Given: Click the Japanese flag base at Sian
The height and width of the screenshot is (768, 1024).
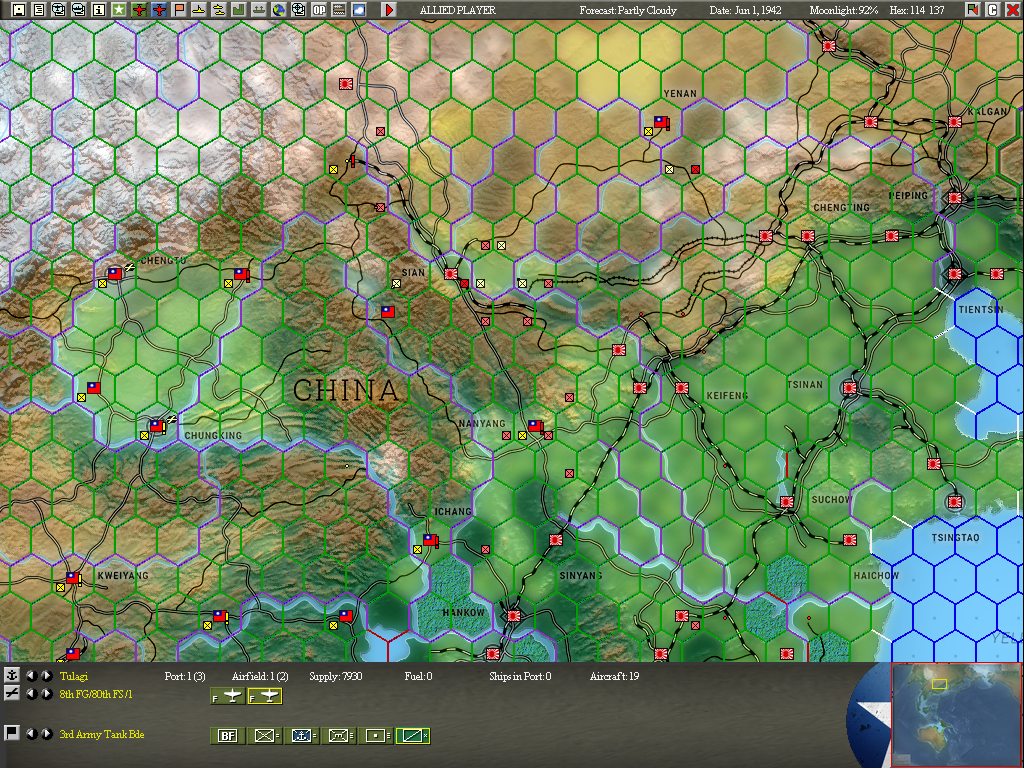Looking at the screenshot, I should [451, 274].
